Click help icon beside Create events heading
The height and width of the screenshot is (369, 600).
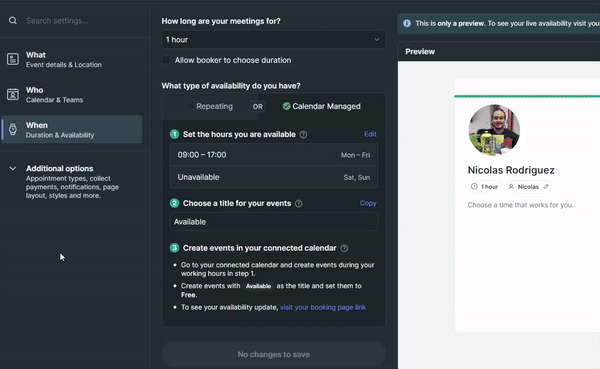[344, 248]
